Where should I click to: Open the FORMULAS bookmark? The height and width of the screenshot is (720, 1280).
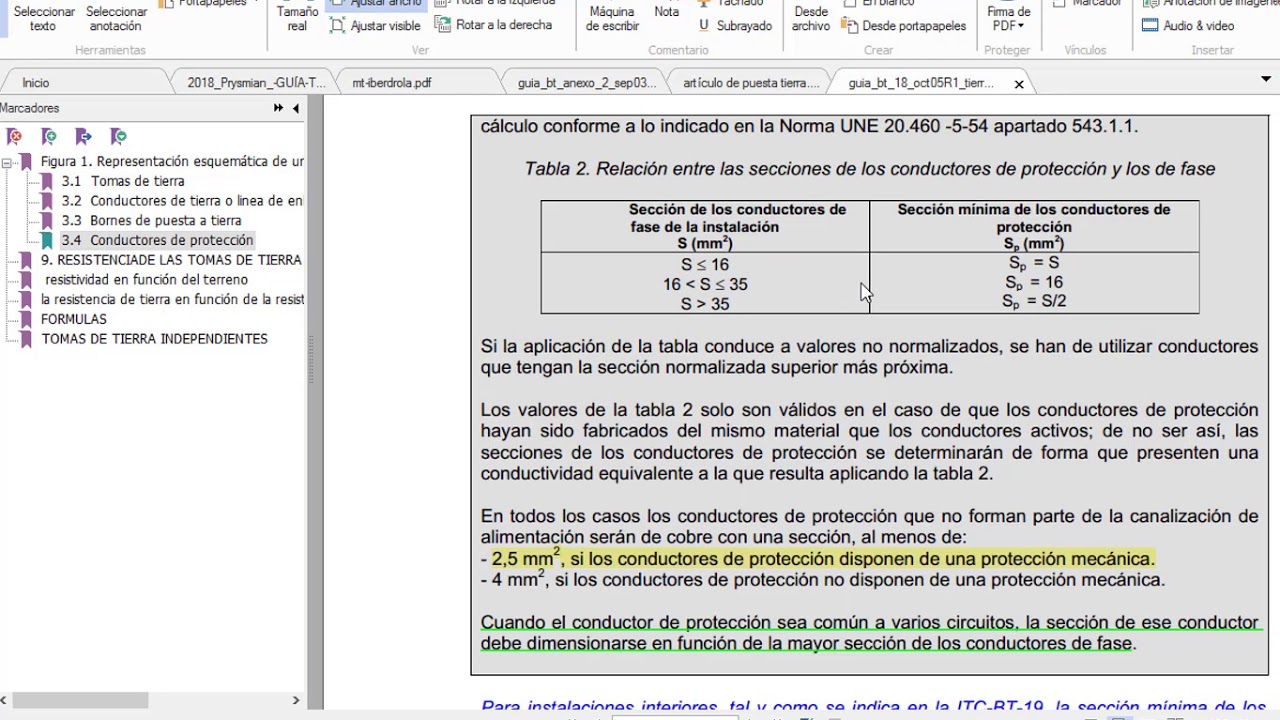[x=73, y=319]
